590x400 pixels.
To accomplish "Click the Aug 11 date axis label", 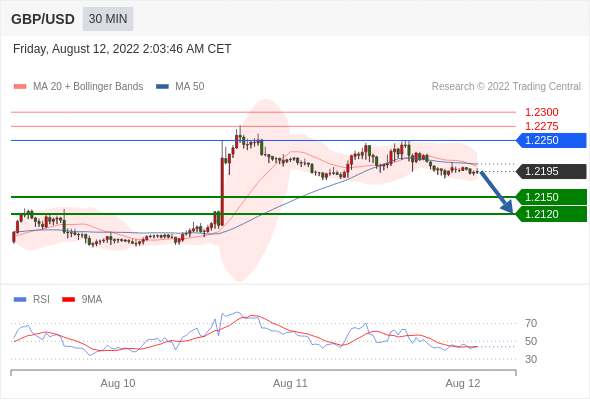I will 290,383.
